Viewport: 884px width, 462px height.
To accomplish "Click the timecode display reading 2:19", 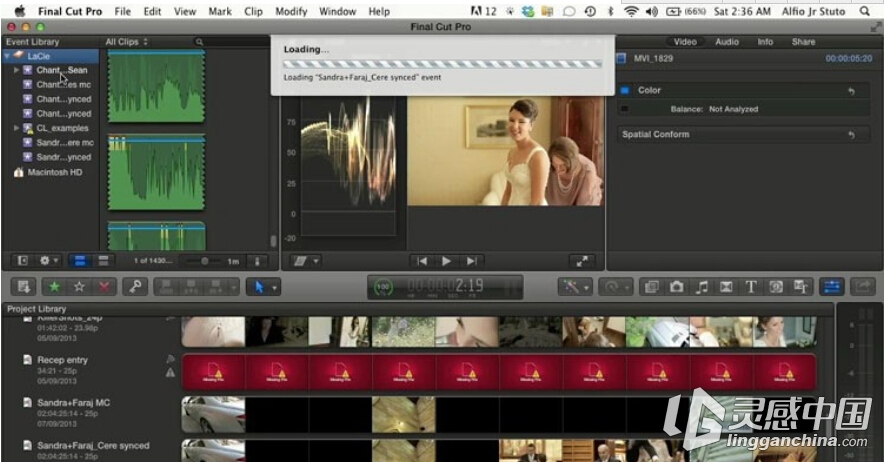I will coord(446,287).
